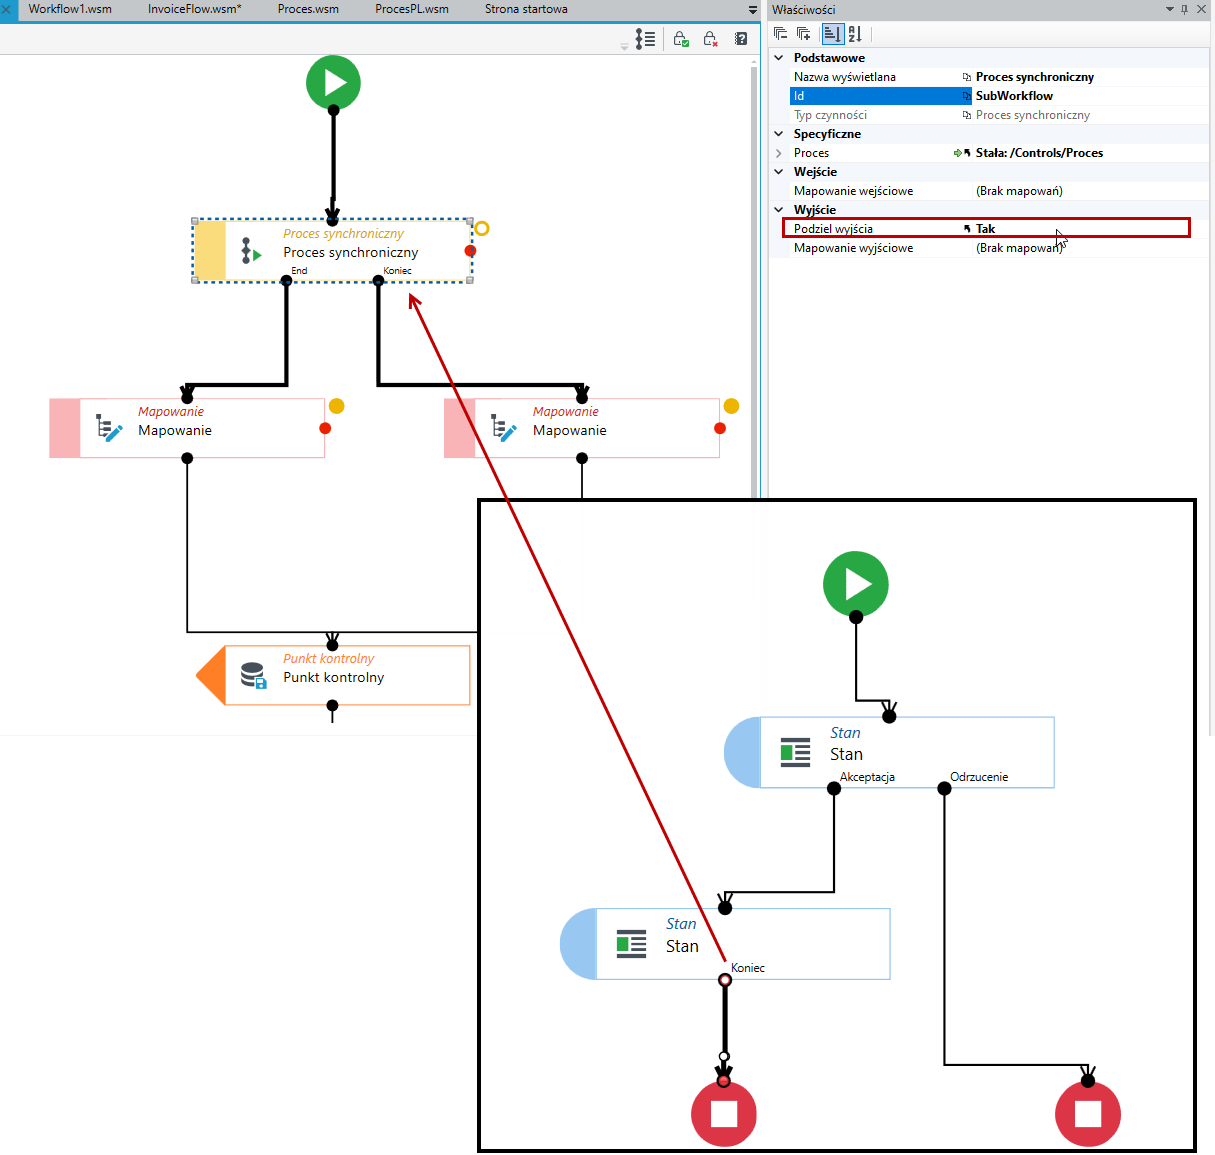Screen dimensions: 1215x1155
Task: Expand the Proces property row
Action: pyautogui.click(x=779, y=153)
